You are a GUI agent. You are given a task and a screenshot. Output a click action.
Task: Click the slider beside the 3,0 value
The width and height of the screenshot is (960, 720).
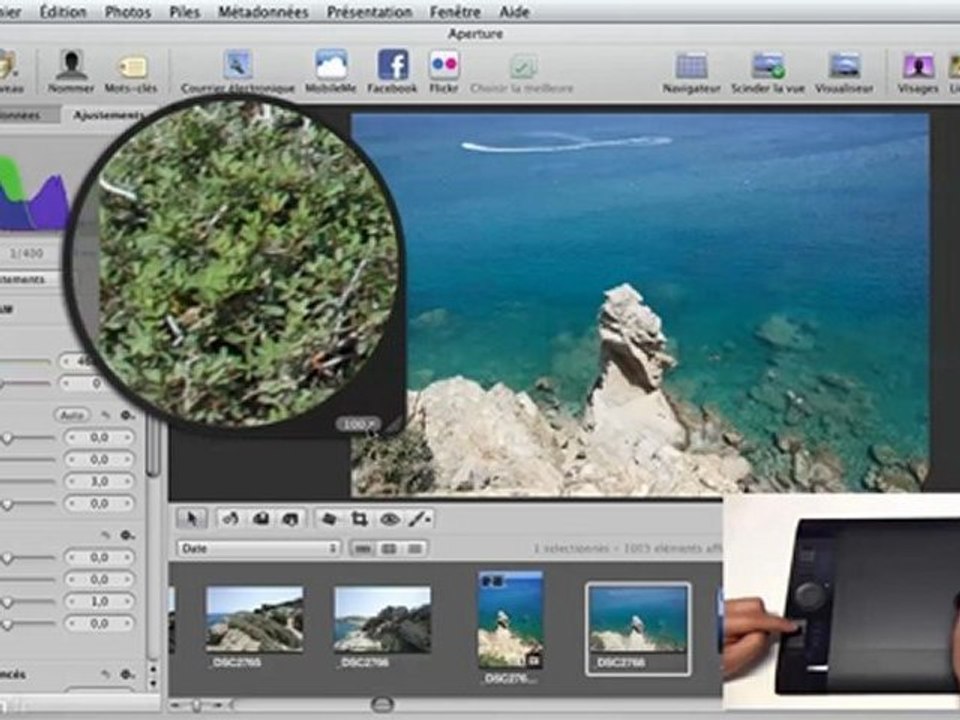[x=28, y=481]
